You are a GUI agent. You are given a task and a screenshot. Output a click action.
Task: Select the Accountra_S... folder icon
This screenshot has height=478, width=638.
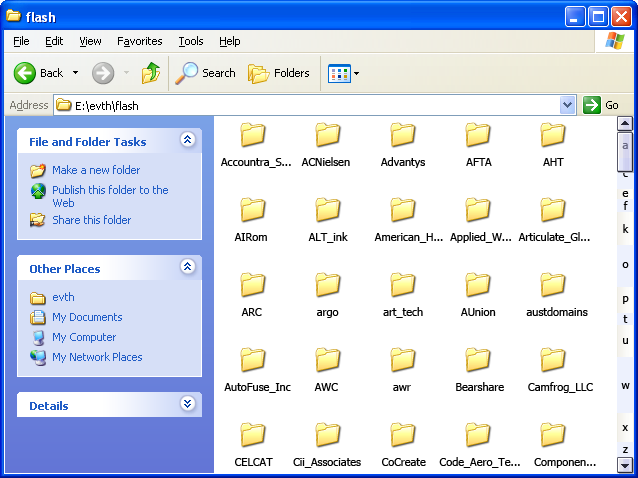(x=252, y=134)
